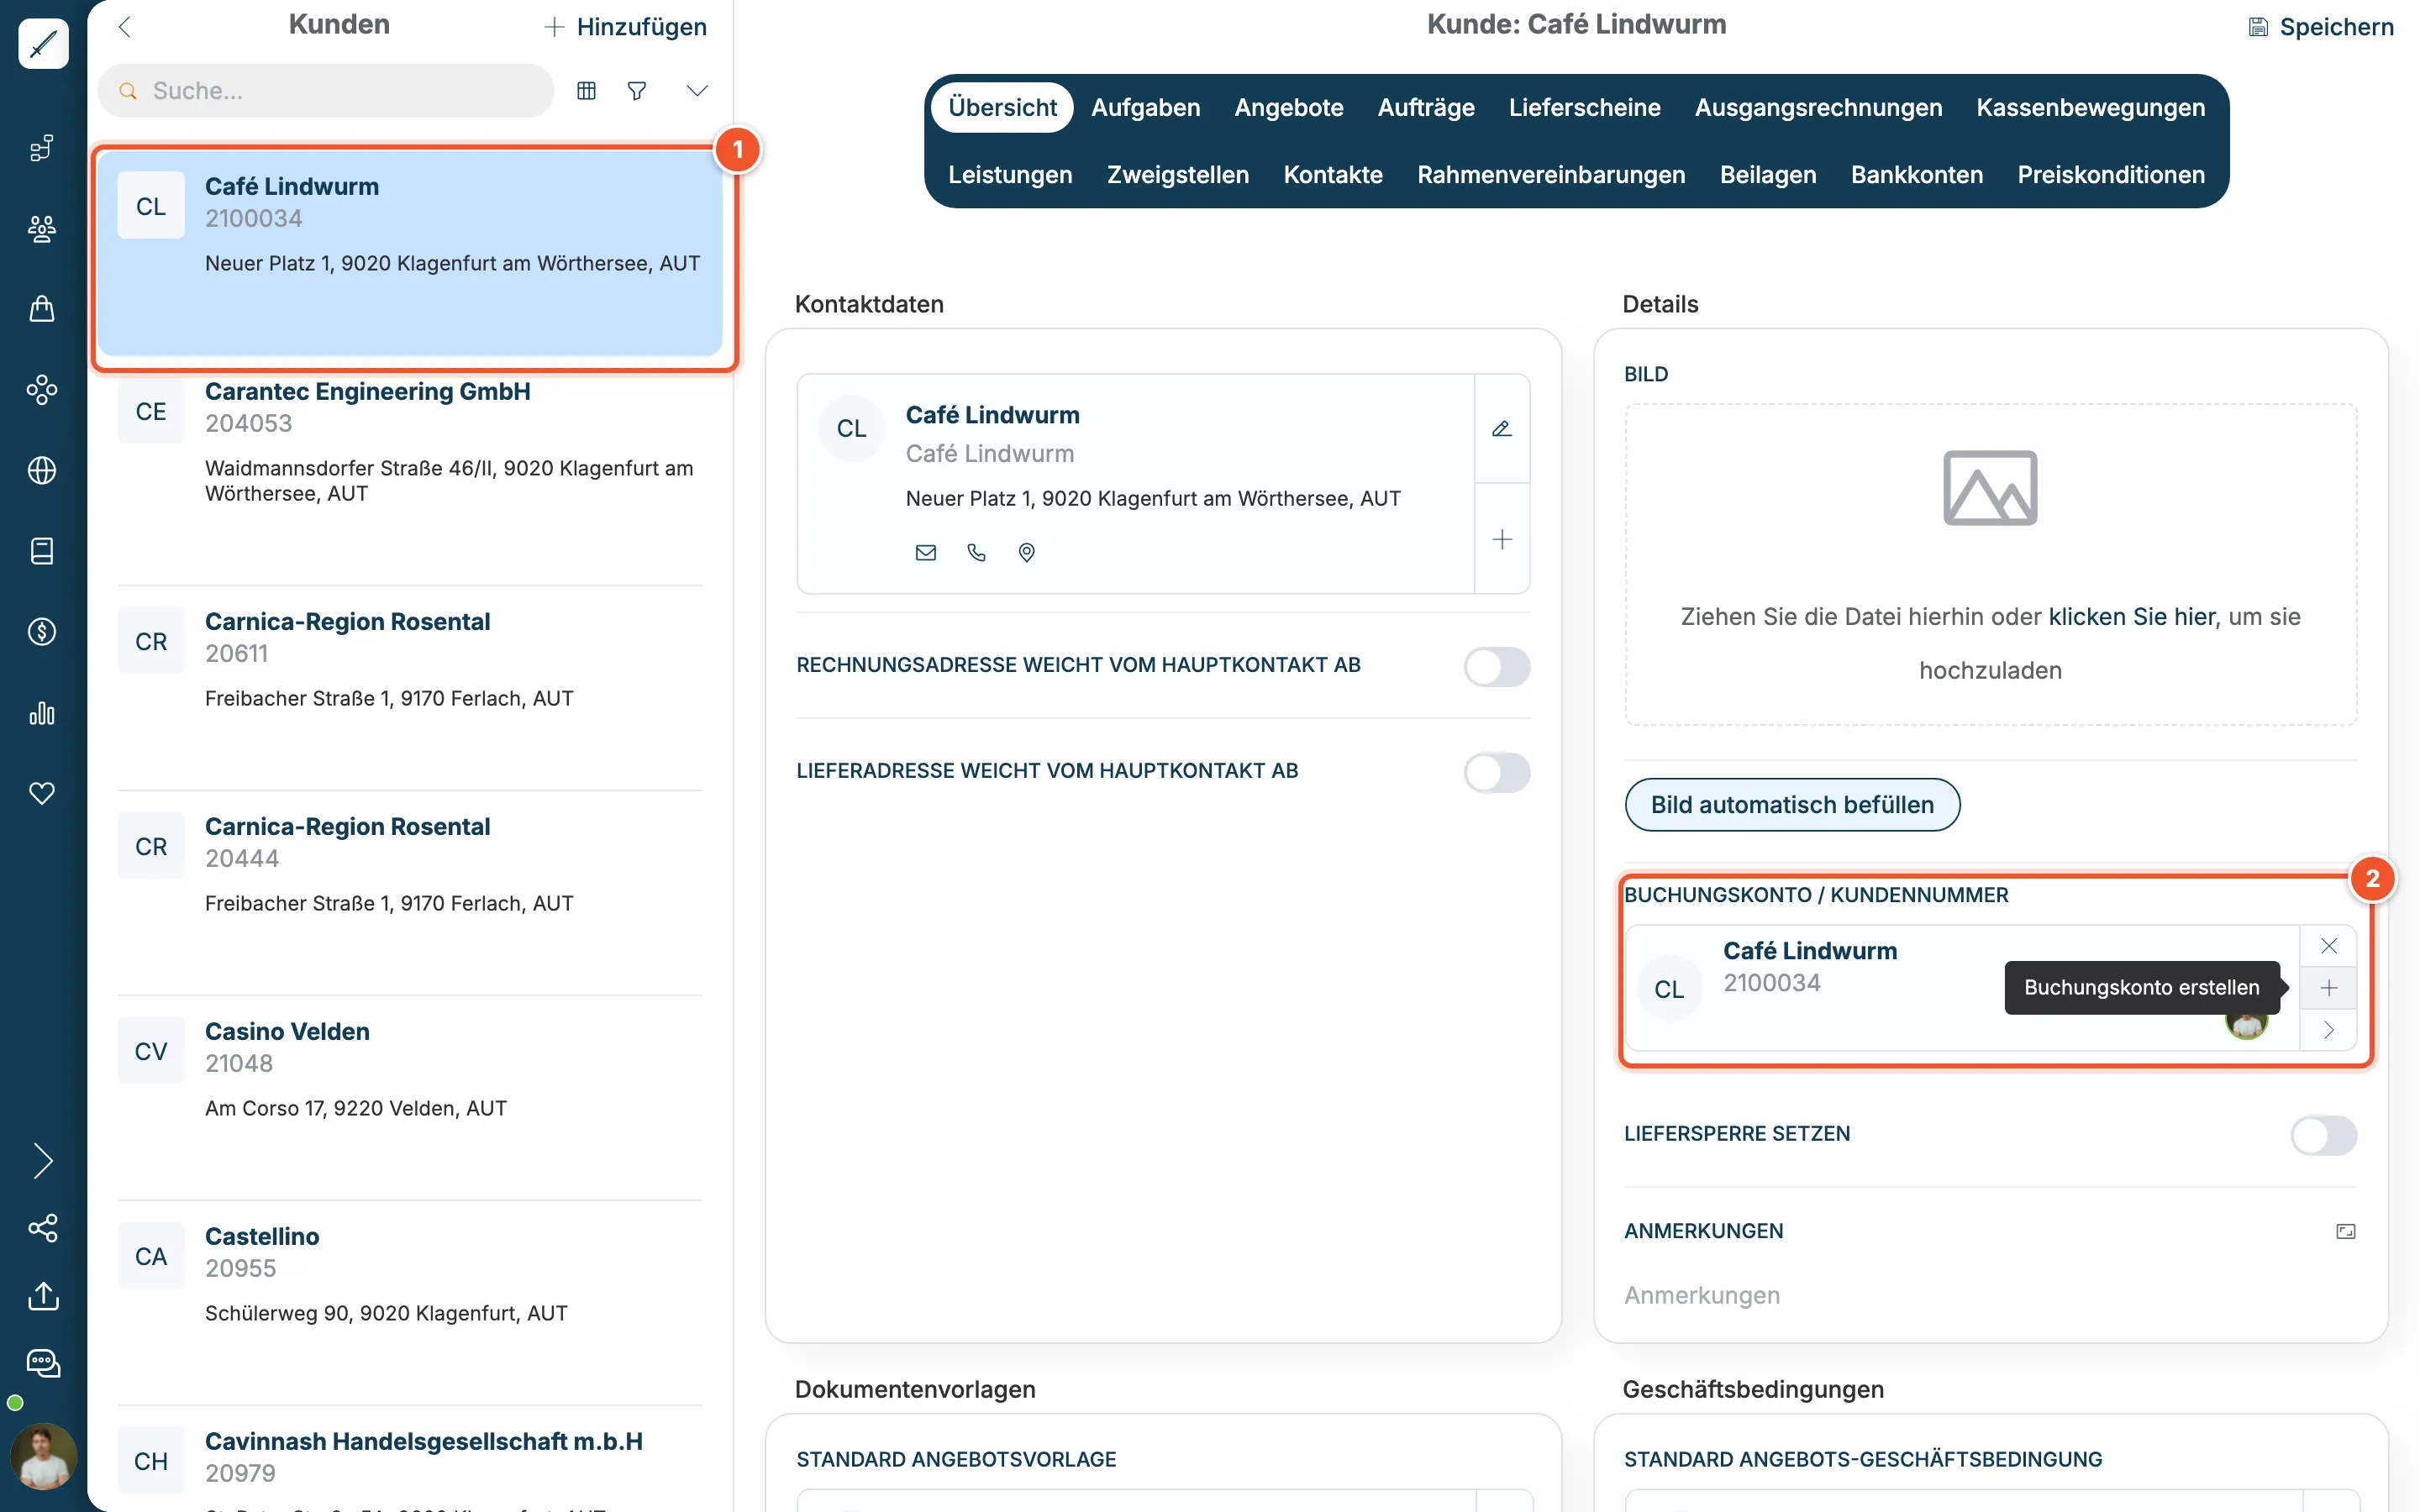The height and width of the screenshot is (1512, 2420).
Task: Open the Ausgangsrechnungen tab
Action: (x=1819, y=107)
